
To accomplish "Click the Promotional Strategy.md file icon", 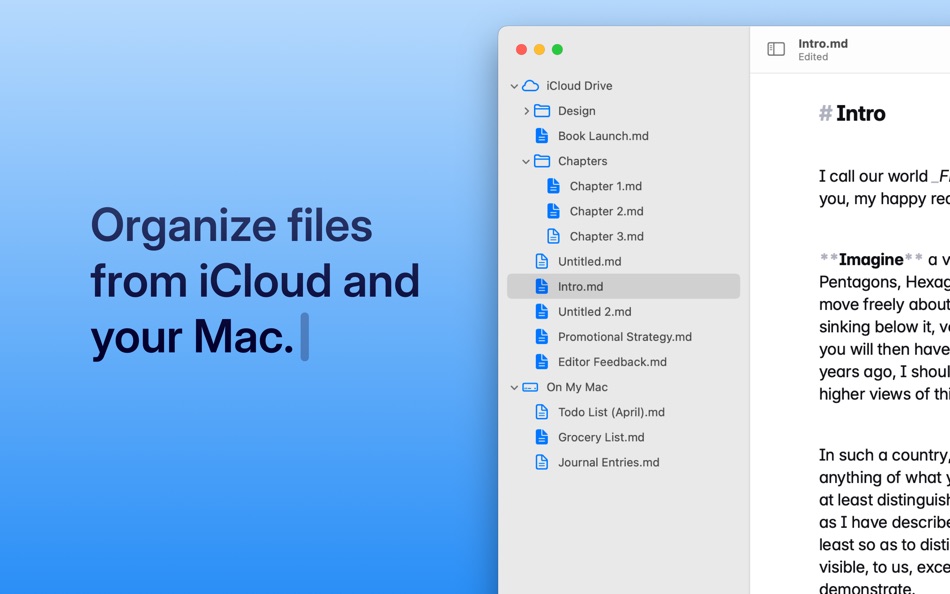I will click(542, 336).
